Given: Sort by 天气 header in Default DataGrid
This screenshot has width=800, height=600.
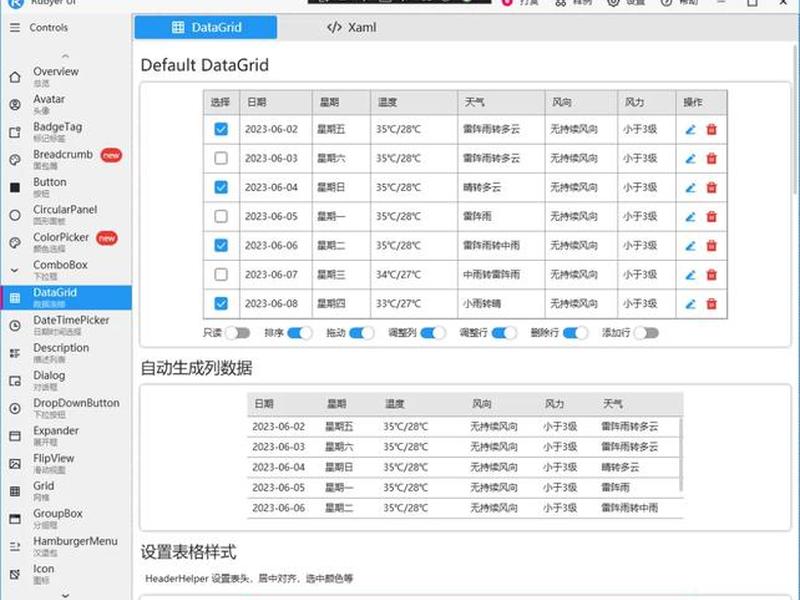Looking at the screenshot, I should click(x=501, y=103).
